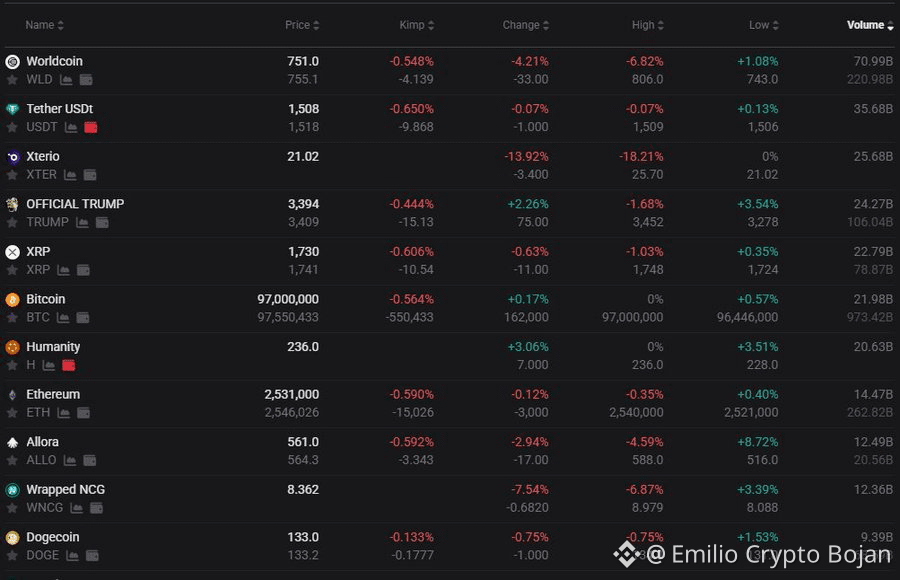Viewport: 900px width, 580px height.
Task: Sort the table by Price column
Action: click(302, 25)
